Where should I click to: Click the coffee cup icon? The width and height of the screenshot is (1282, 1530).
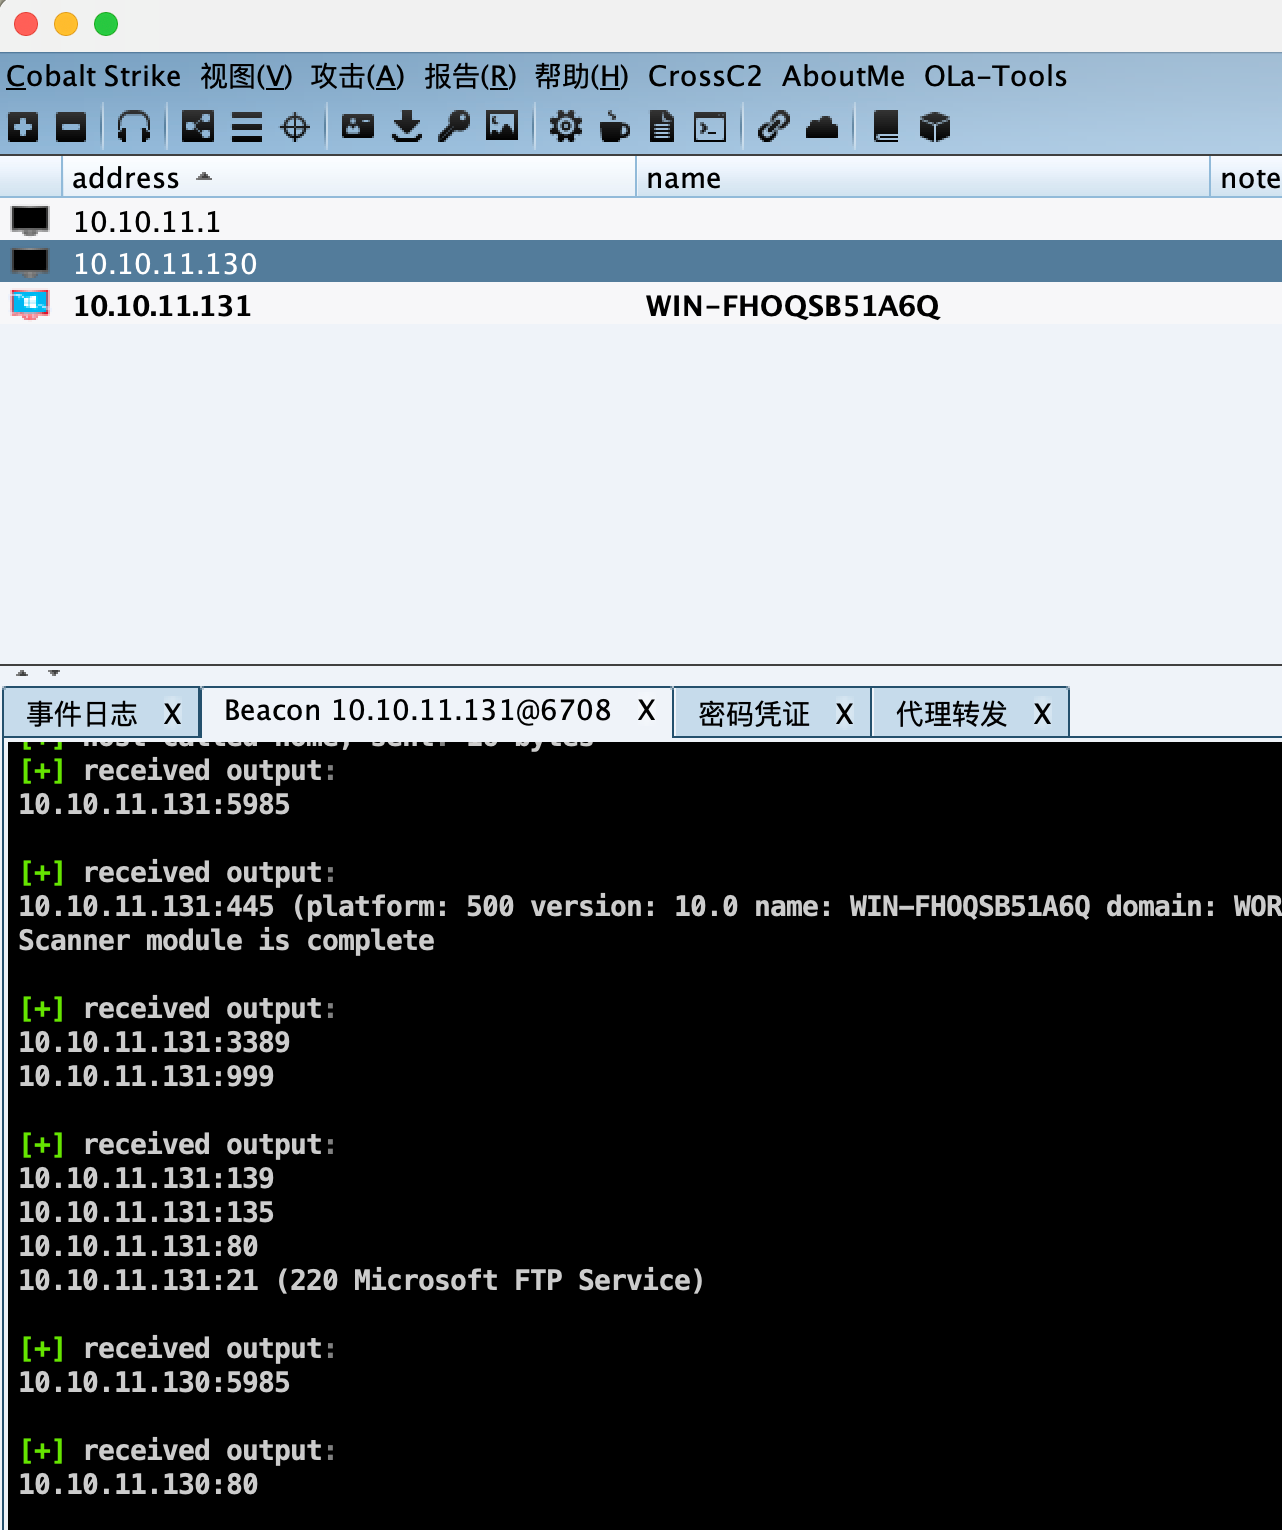[614, 127]
